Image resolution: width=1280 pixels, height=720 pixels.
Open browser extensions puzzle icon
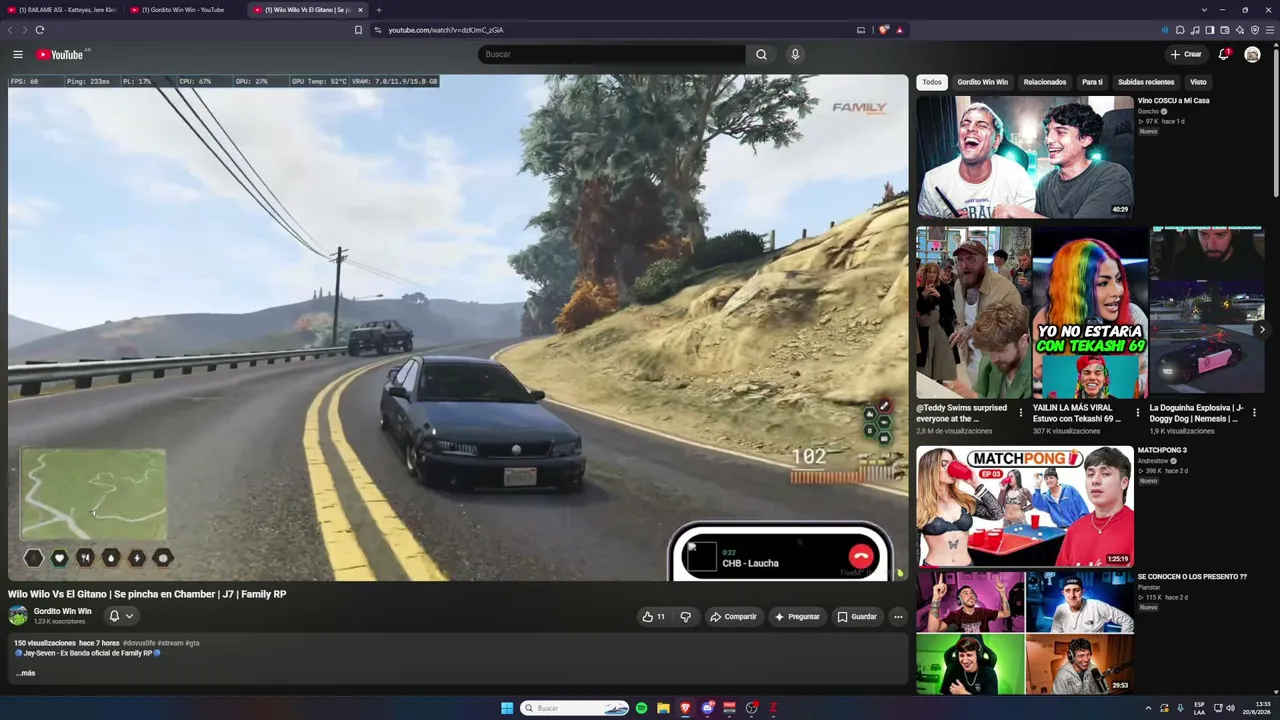1180,30
